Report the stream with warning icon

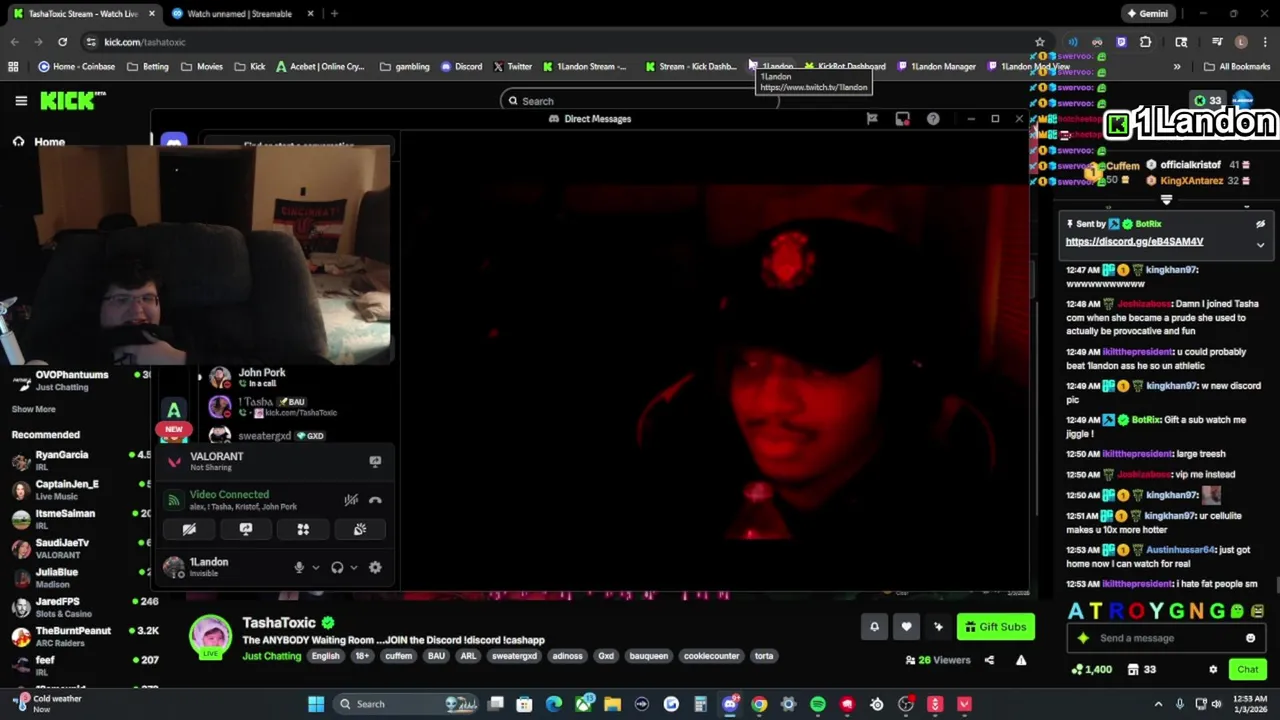[1021, 660]
